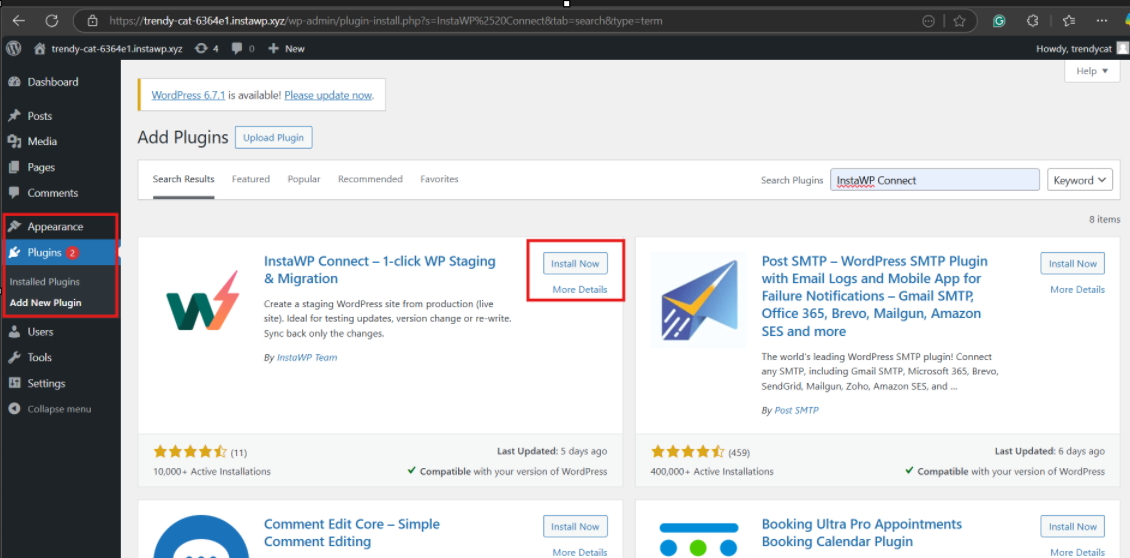
Task: Click the New content plus button
Action: (286, 49)
